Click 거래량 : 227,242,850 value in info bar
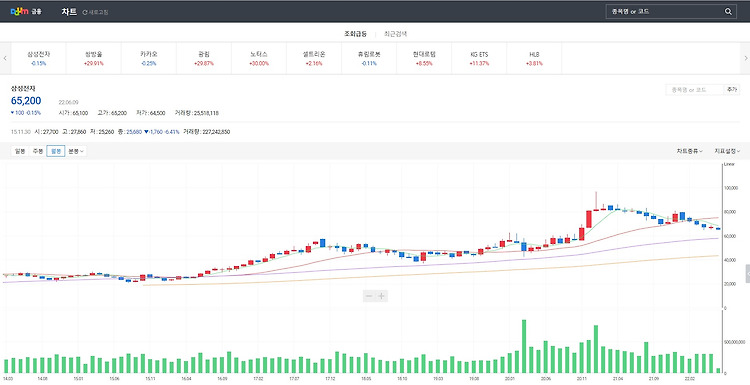The image size is (750, 385). [x=207, y=132]
